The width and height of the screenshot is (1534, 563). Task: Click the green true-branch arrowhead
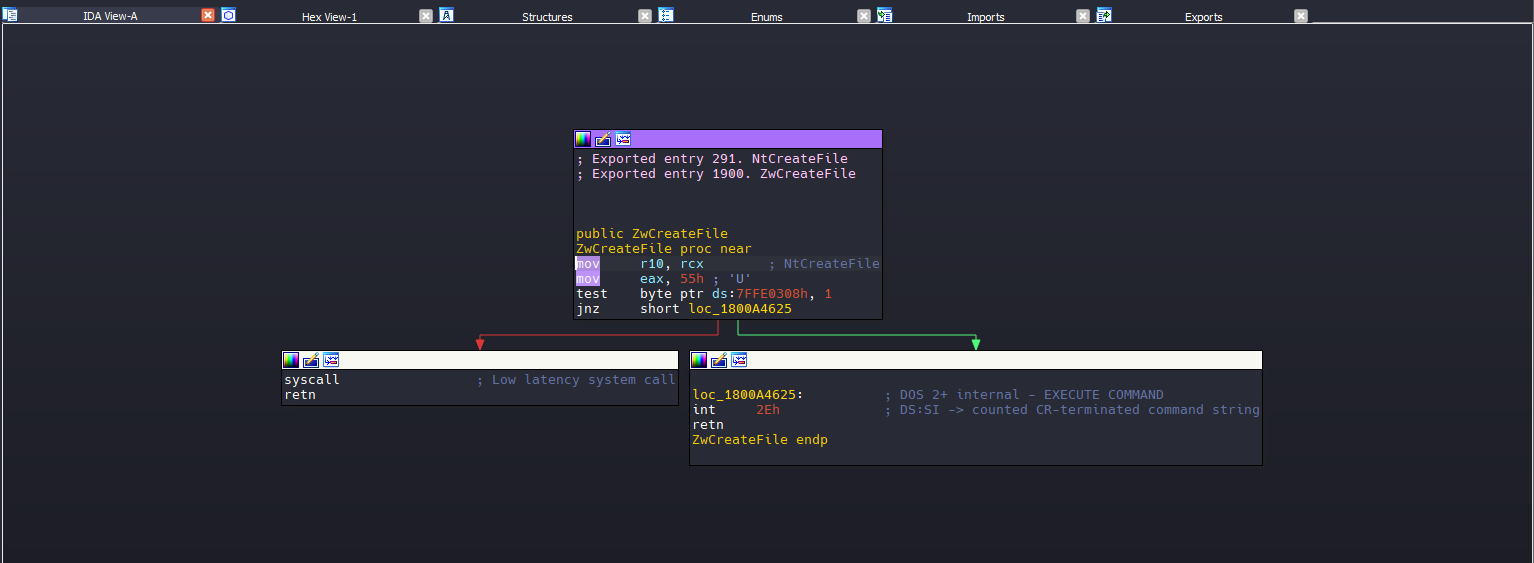coord(976,344)
